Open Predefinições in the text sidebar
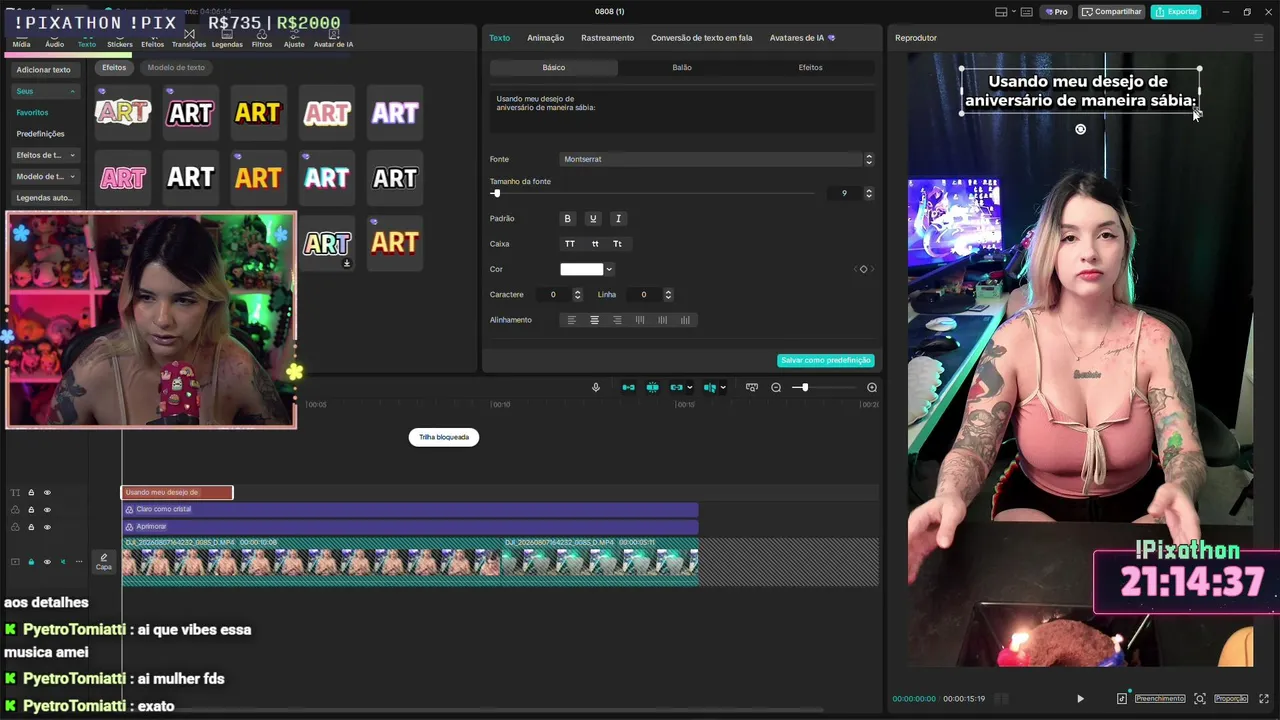This screenshot has height=720, width=1280. pyautogui.click(x=40, y=134)
